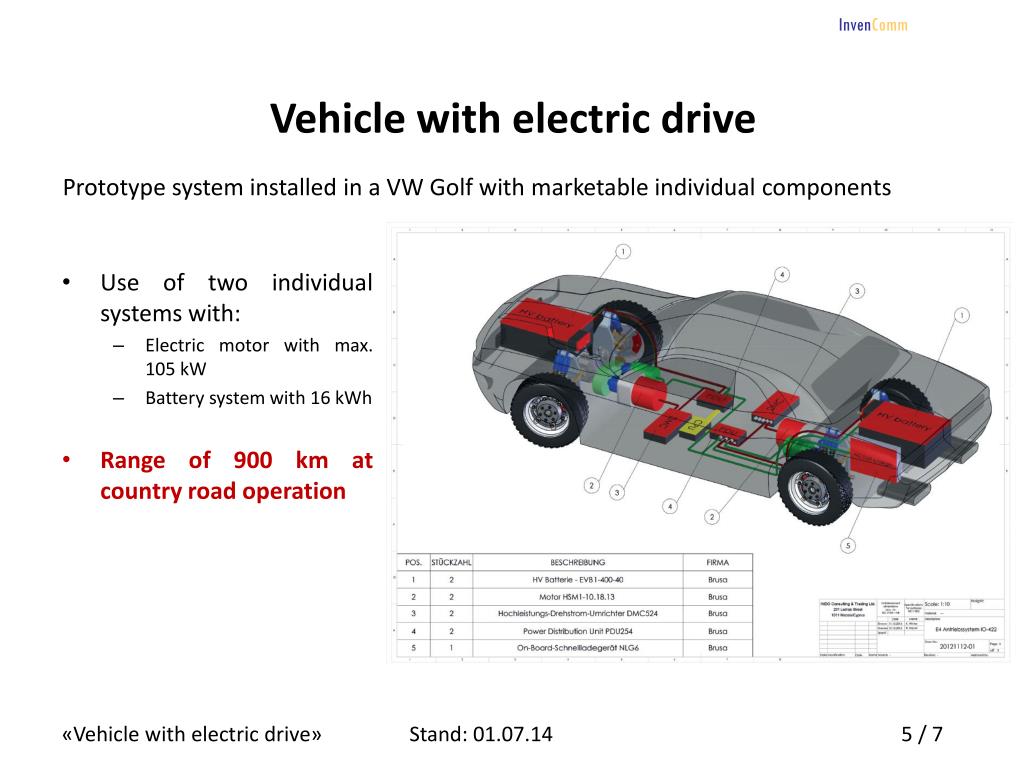Select the "Power Distribution Unit PDU254" row
1024x768 pixels.
click(x=575, y=631)
